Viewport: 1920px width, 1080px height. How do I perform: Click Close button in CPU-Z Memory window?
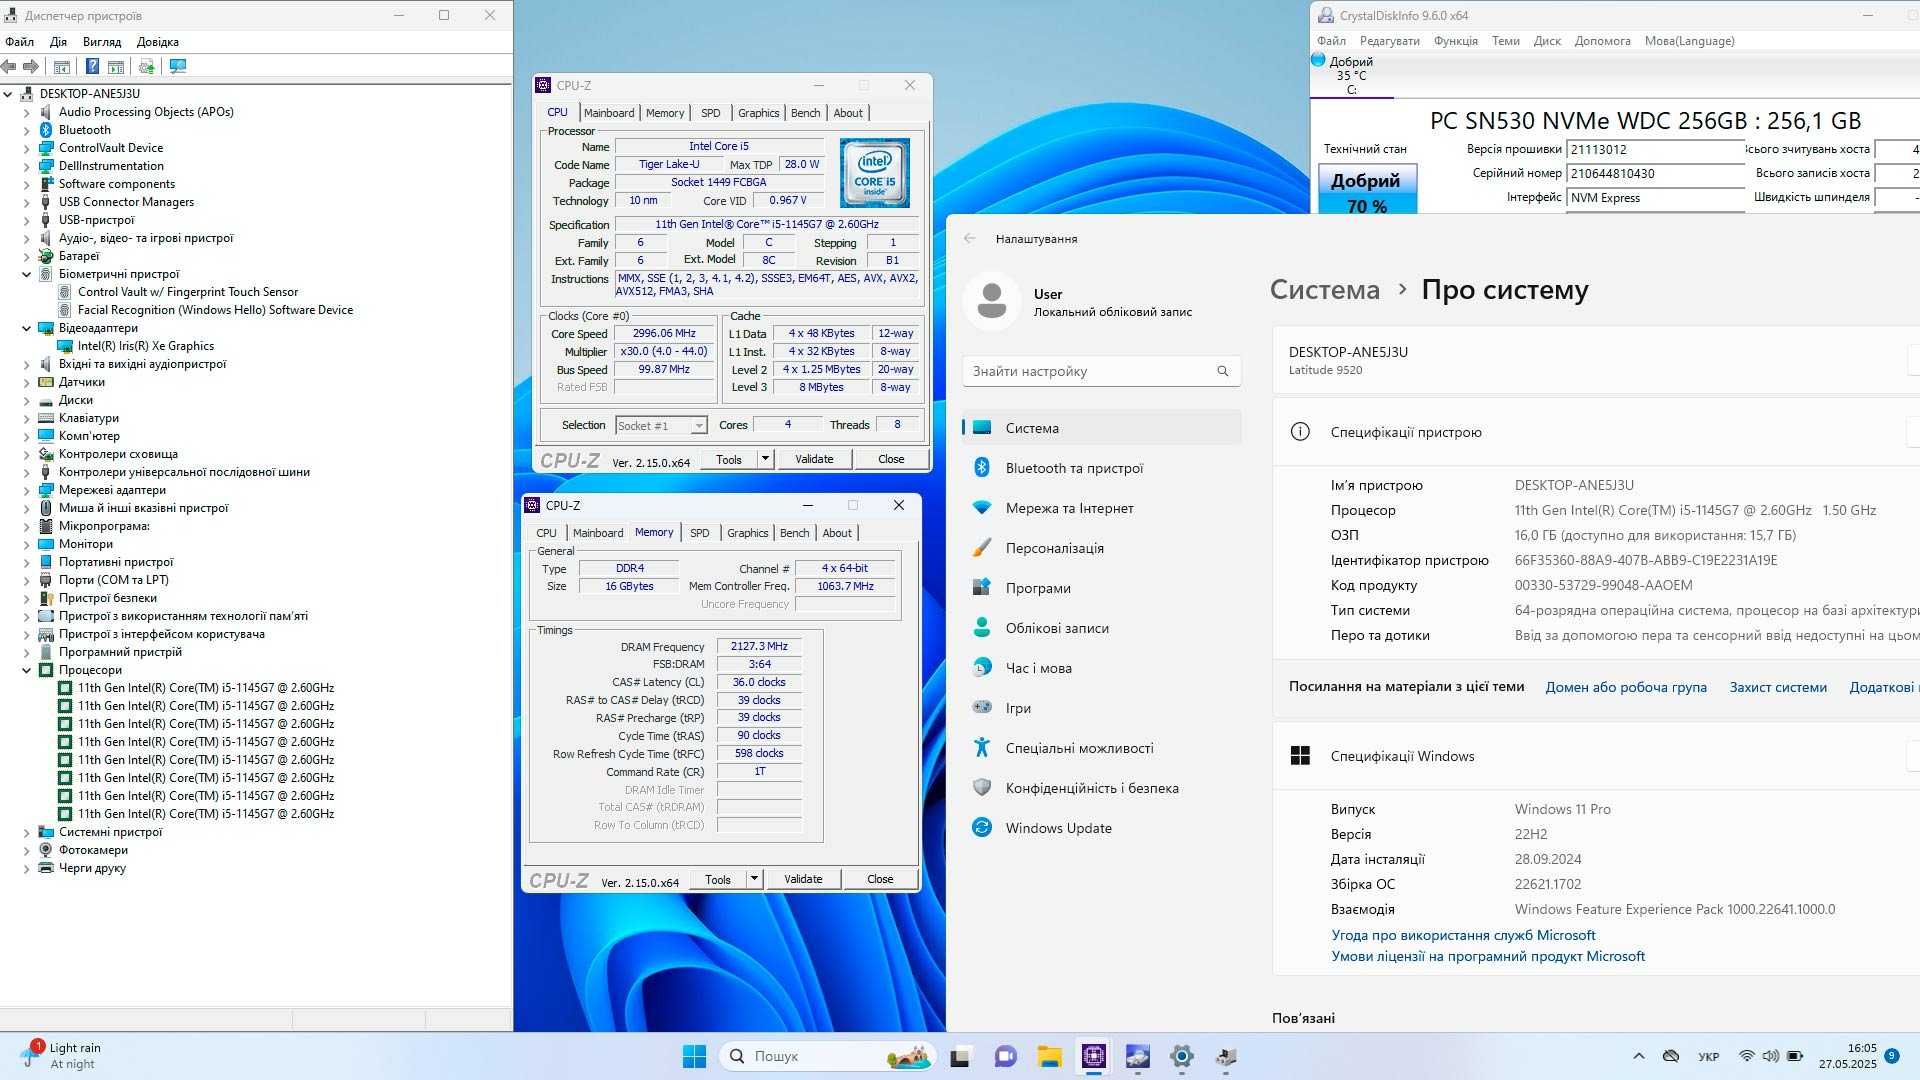(880, 879)
